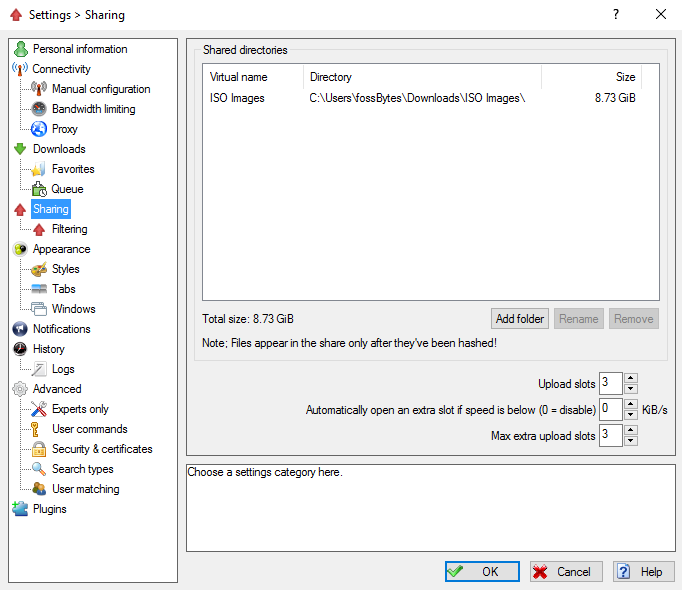
Task: Sort by the Virtual name column header
Action: [253, 77]
